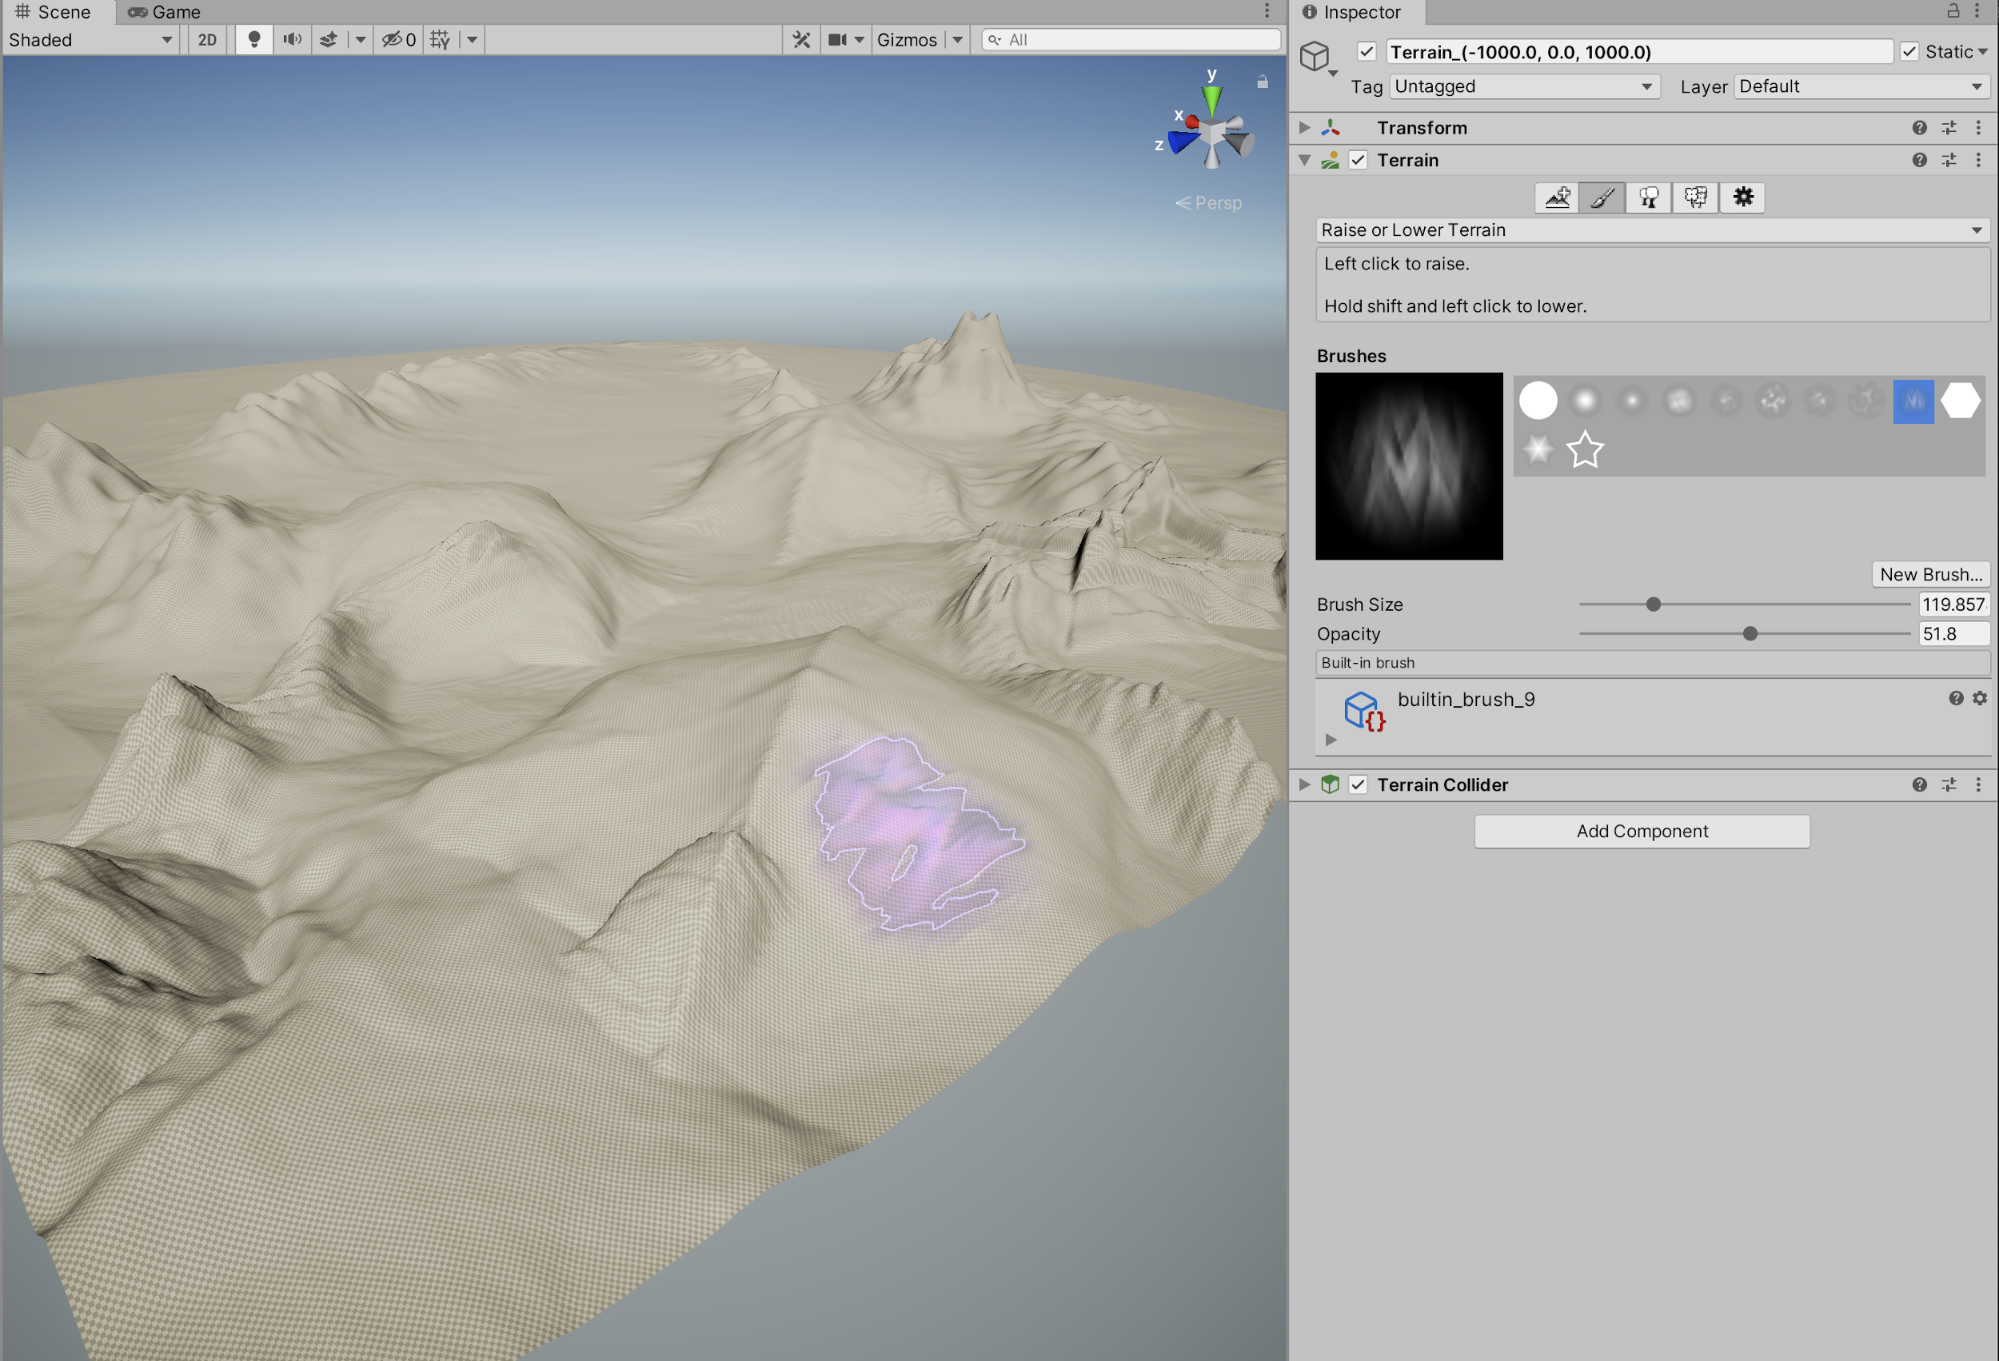Expand the Transform component
1999x1361 pixels.
pyautogui.click(x=1305, y=128)
